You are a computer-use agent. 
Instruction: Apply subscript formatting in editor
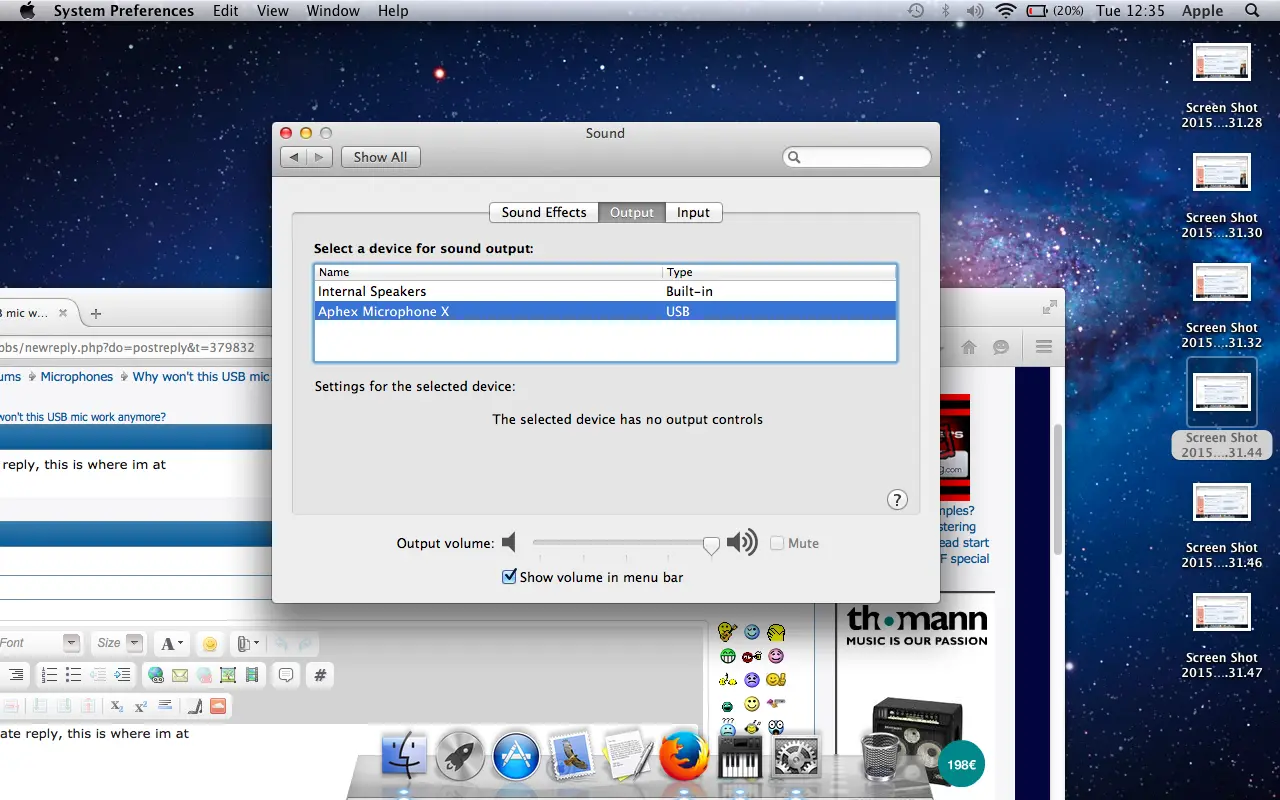tap(117, 706)
